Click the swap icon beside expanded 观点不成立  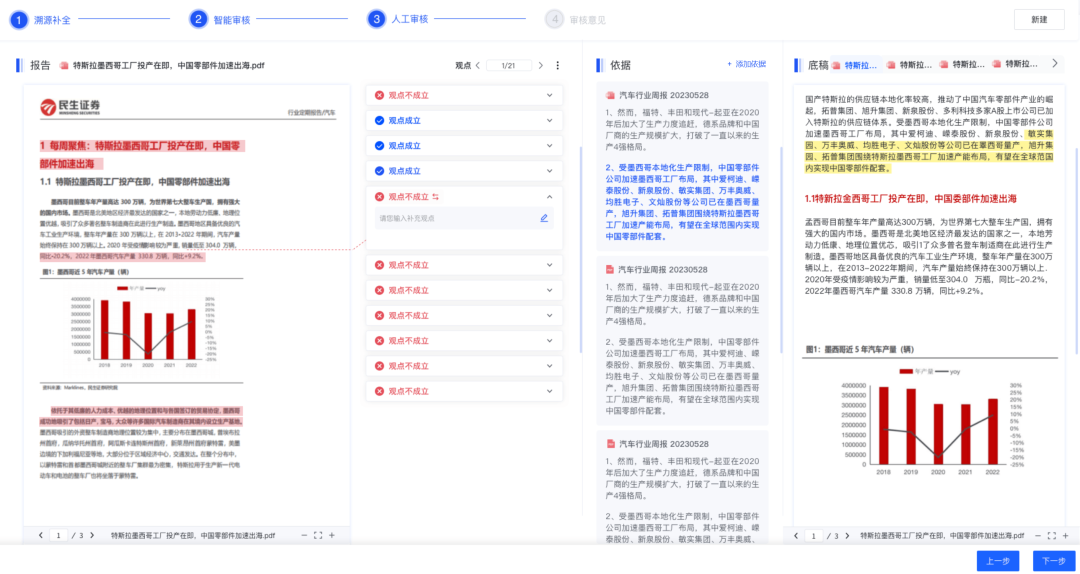[435, 197]
